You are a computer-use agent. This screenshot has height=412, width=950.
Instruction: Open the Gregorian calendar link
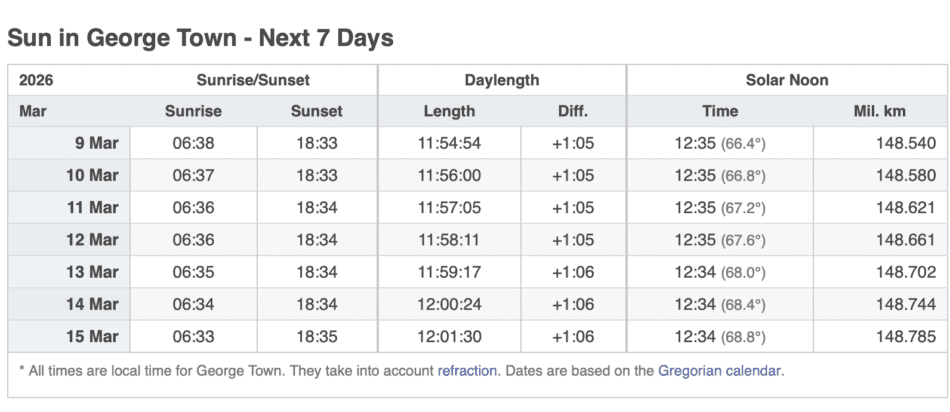[x=720, y=370]
